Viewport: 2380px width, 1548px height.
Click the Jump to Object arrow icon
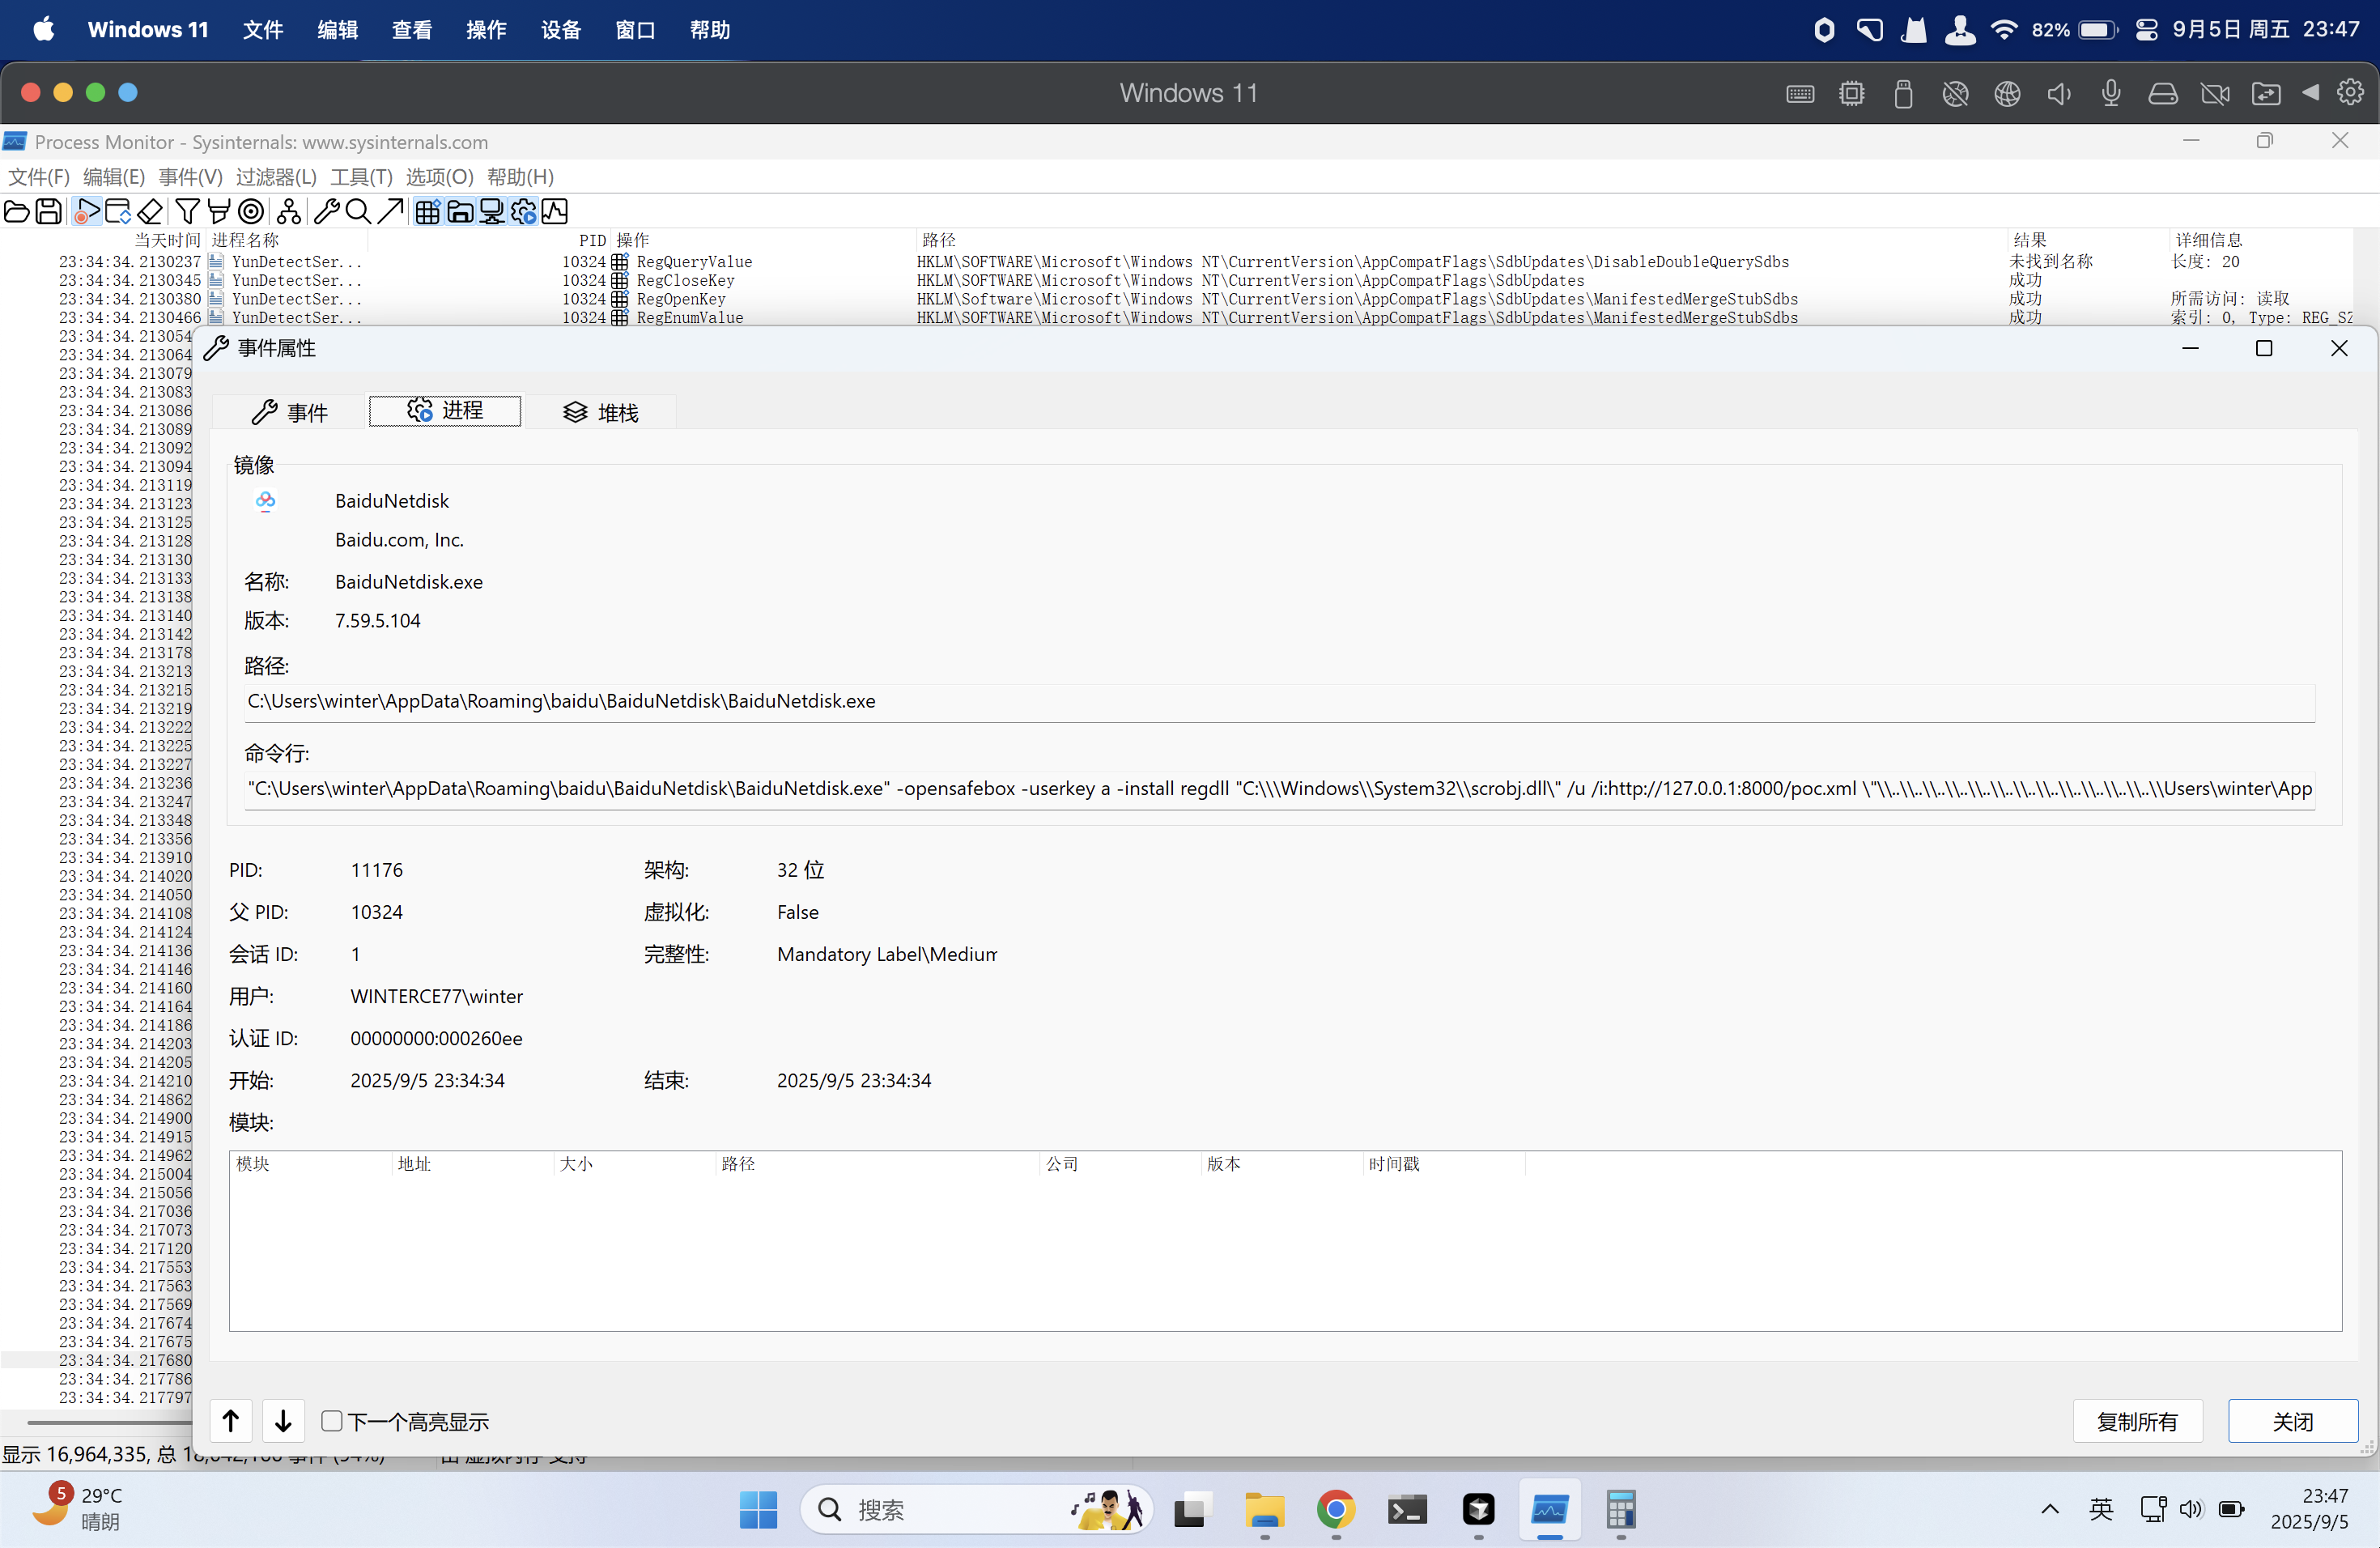coord(390,211)
